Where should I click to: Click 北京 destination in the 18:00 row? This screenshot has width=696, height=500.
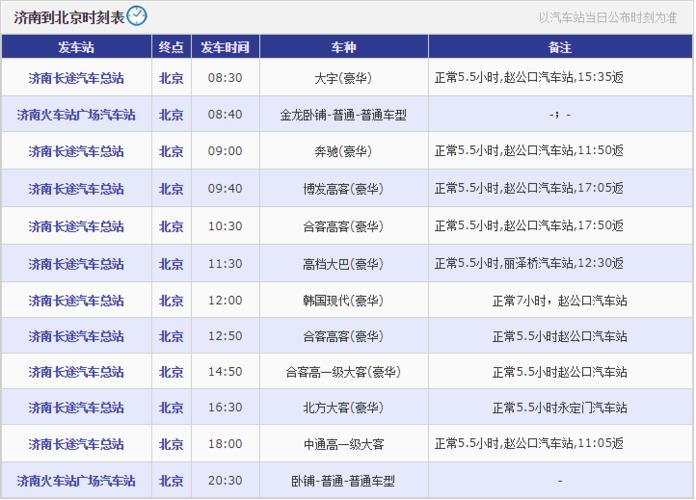tap(171, 444)
